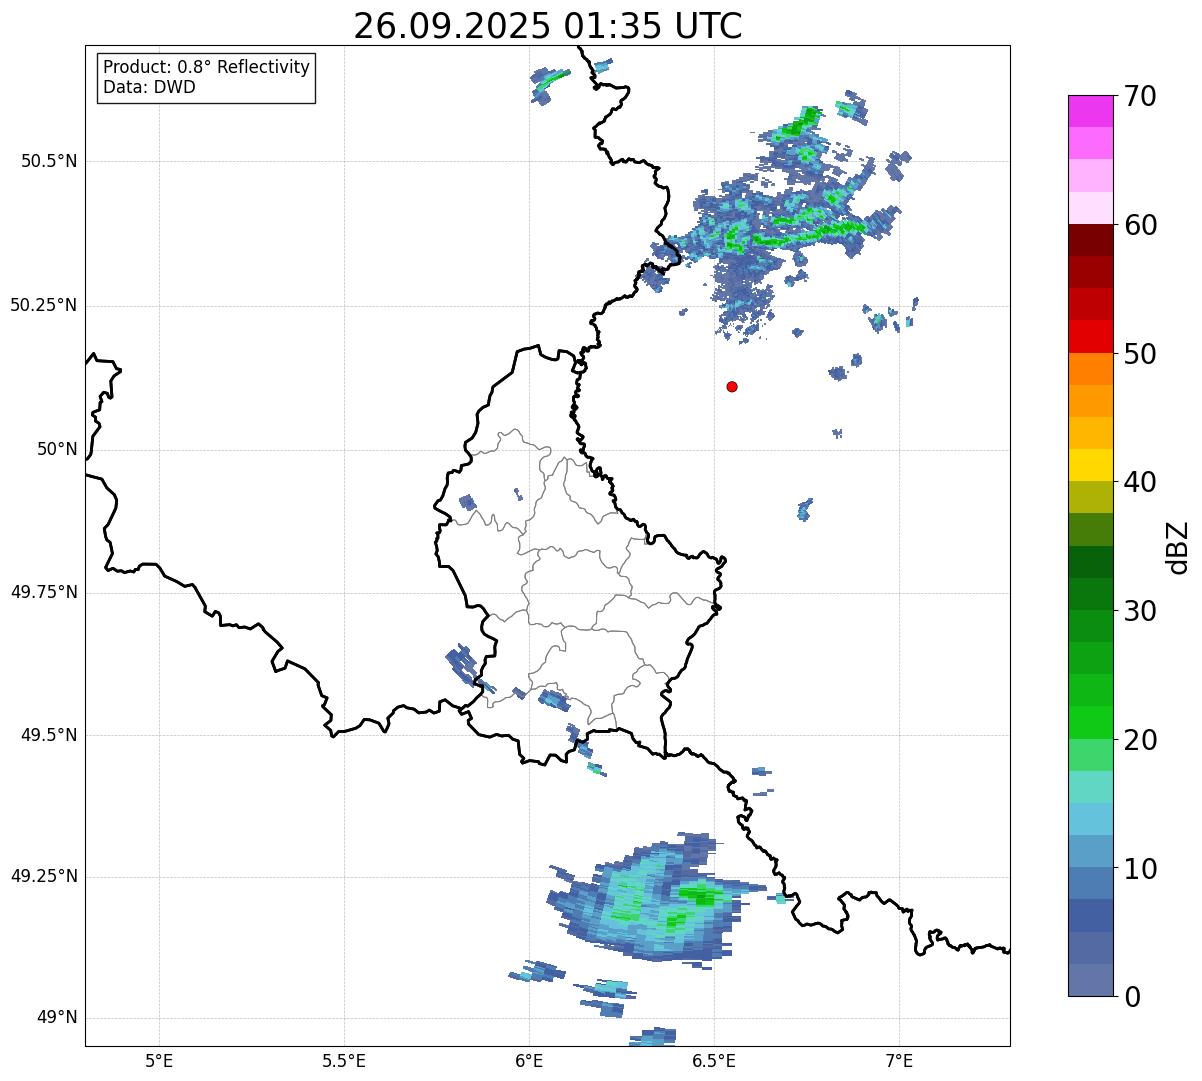The image size is (1202, 1081).
Task: Click the '50°N' latitude label
Action: 57,449
